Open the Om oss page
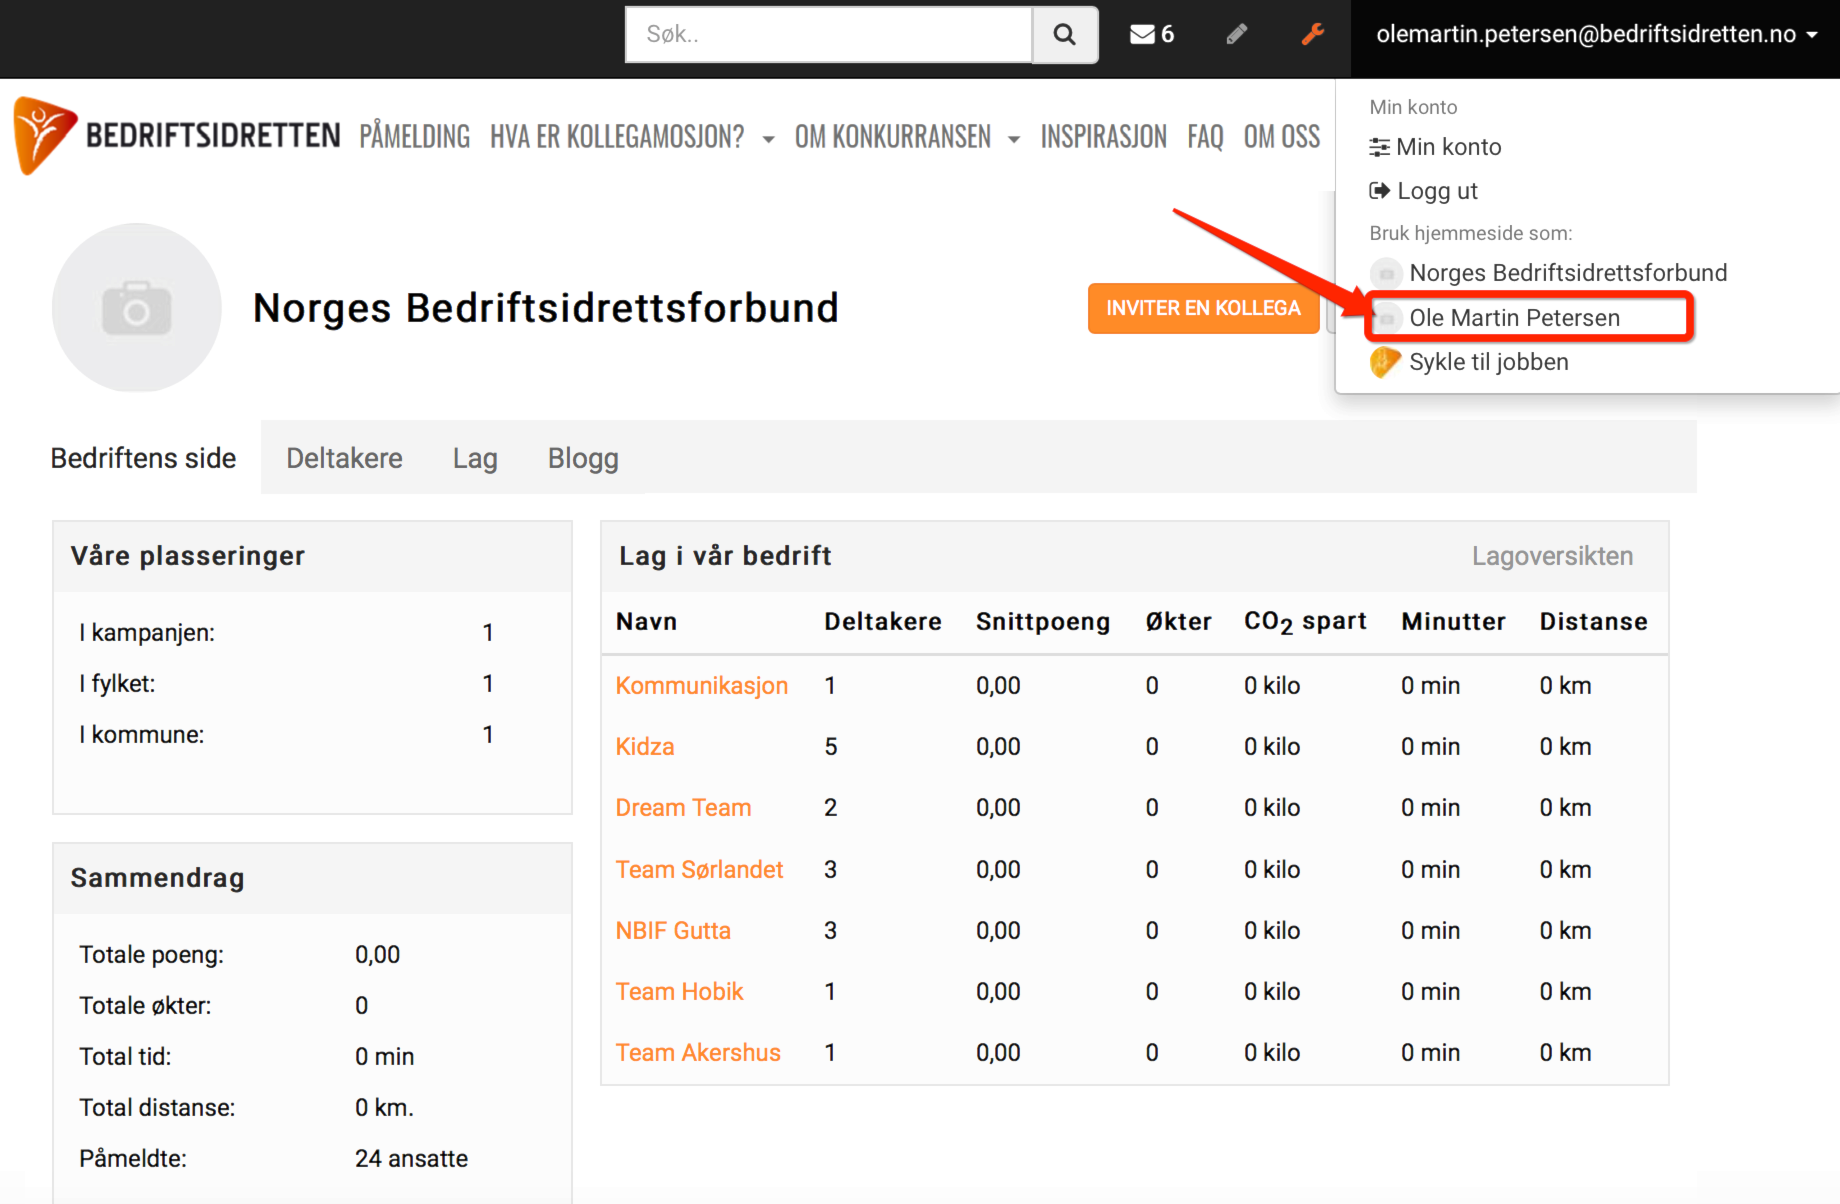1840x1204 pixels. click(1282, 136)
